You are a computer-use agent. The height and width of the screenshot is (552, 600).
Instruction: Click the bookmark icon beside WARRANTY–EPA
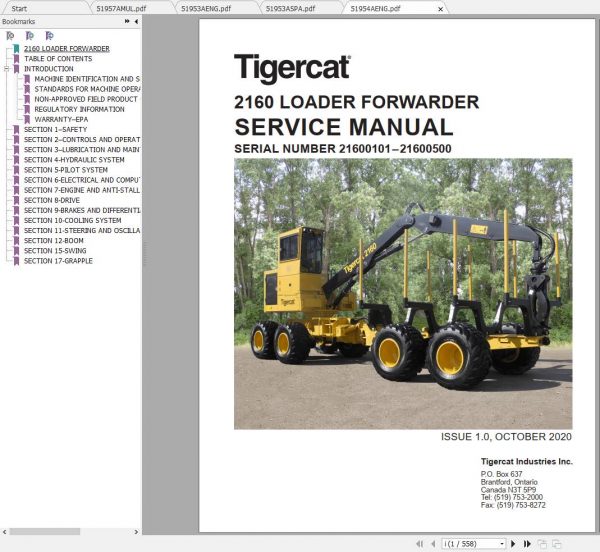pyautogui.click(x=27, y=119)
